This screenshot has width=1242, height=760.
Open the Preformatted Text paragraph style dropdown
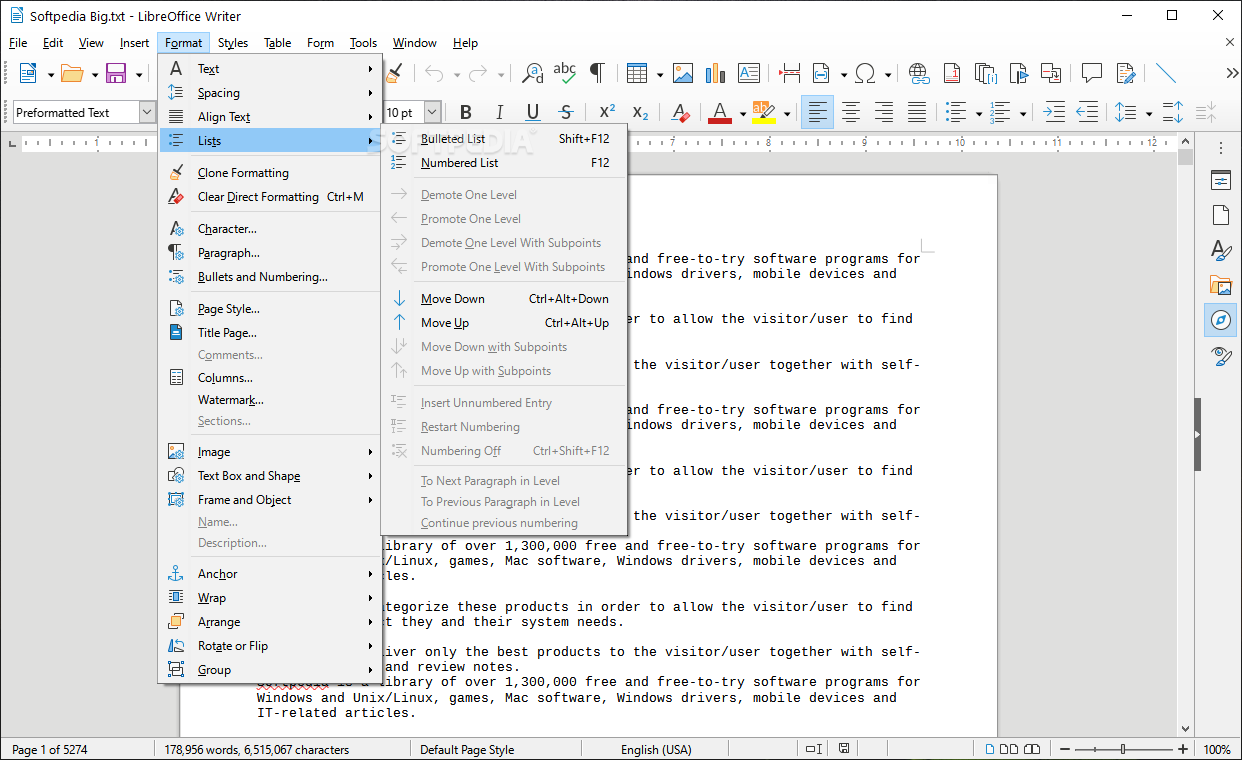tap(148, 113)
